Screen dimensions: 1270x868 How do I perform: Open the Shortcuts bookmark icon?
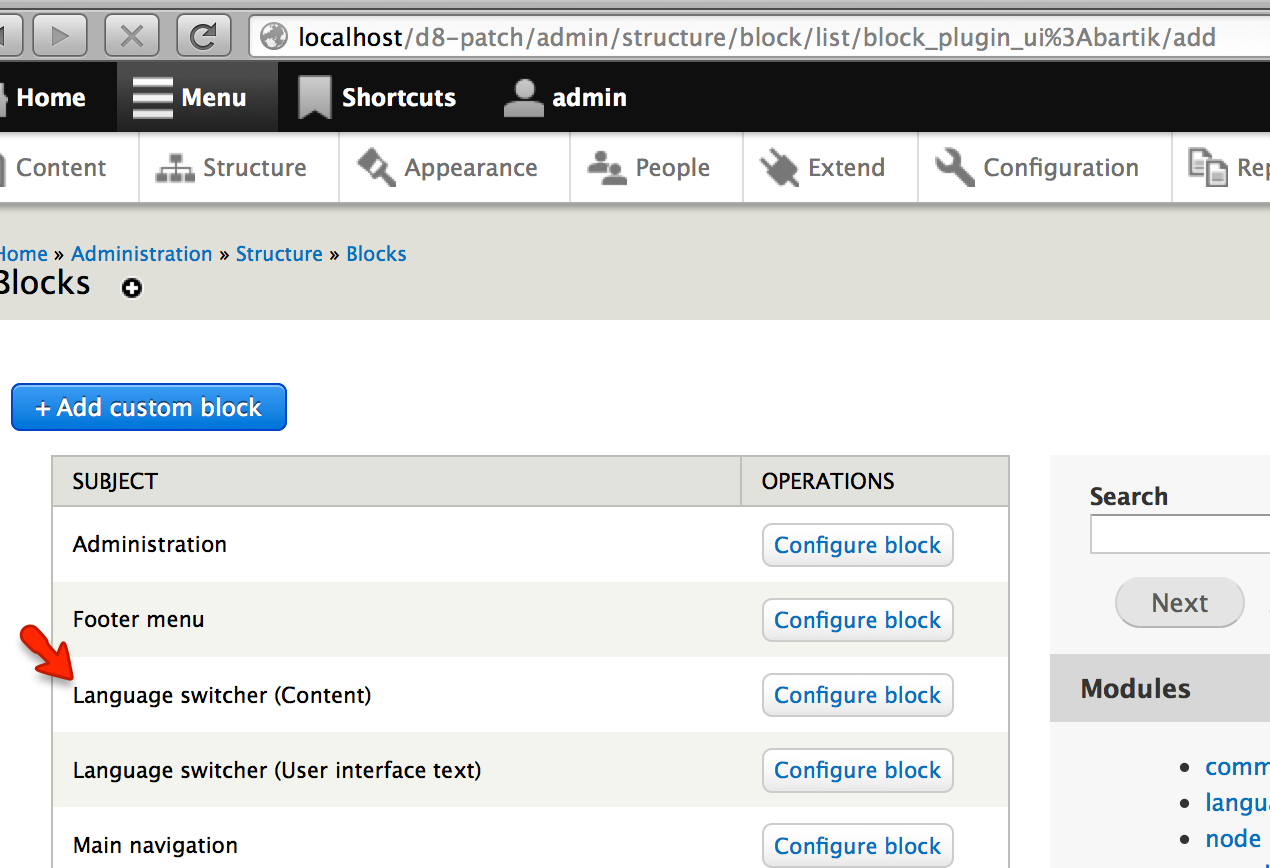click(x=313, y=96)
